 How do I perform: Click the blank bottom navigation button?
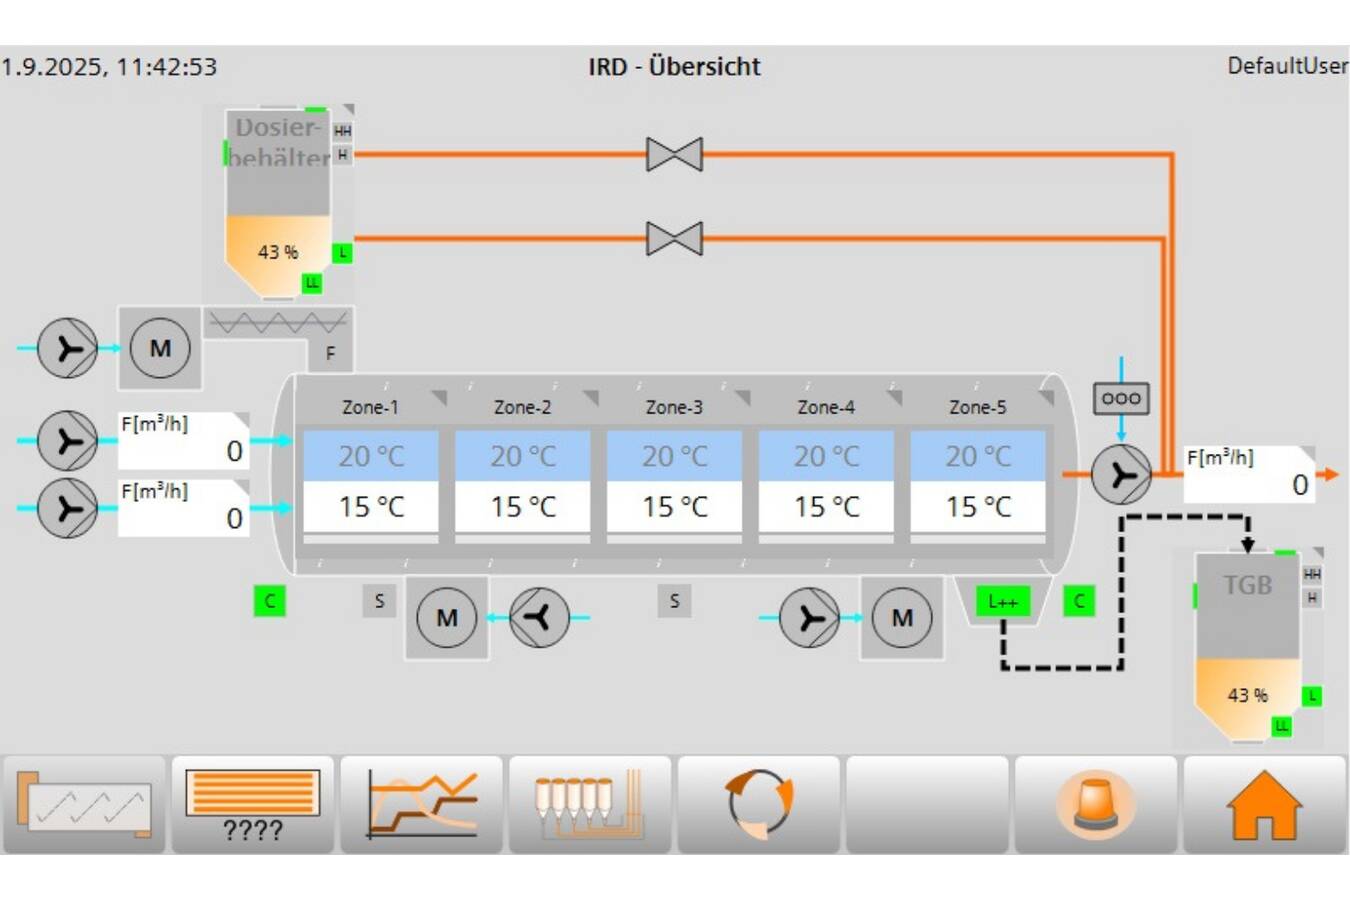pyautogui.click(x=927, y=805)
